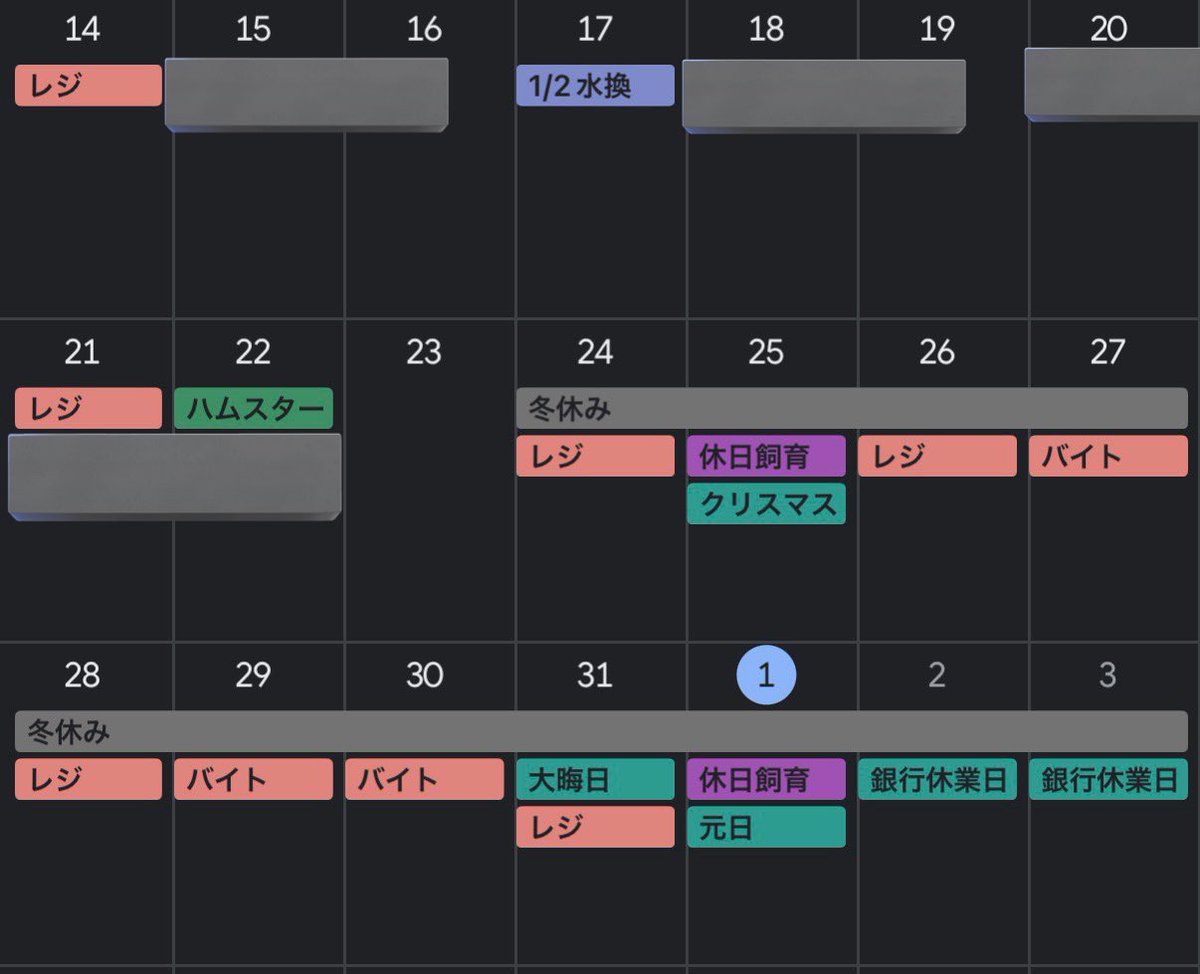Image resolution: width=1200 pixels, height=974 pixels.
Task: Select date 15
Action: [x=253, y=29]
